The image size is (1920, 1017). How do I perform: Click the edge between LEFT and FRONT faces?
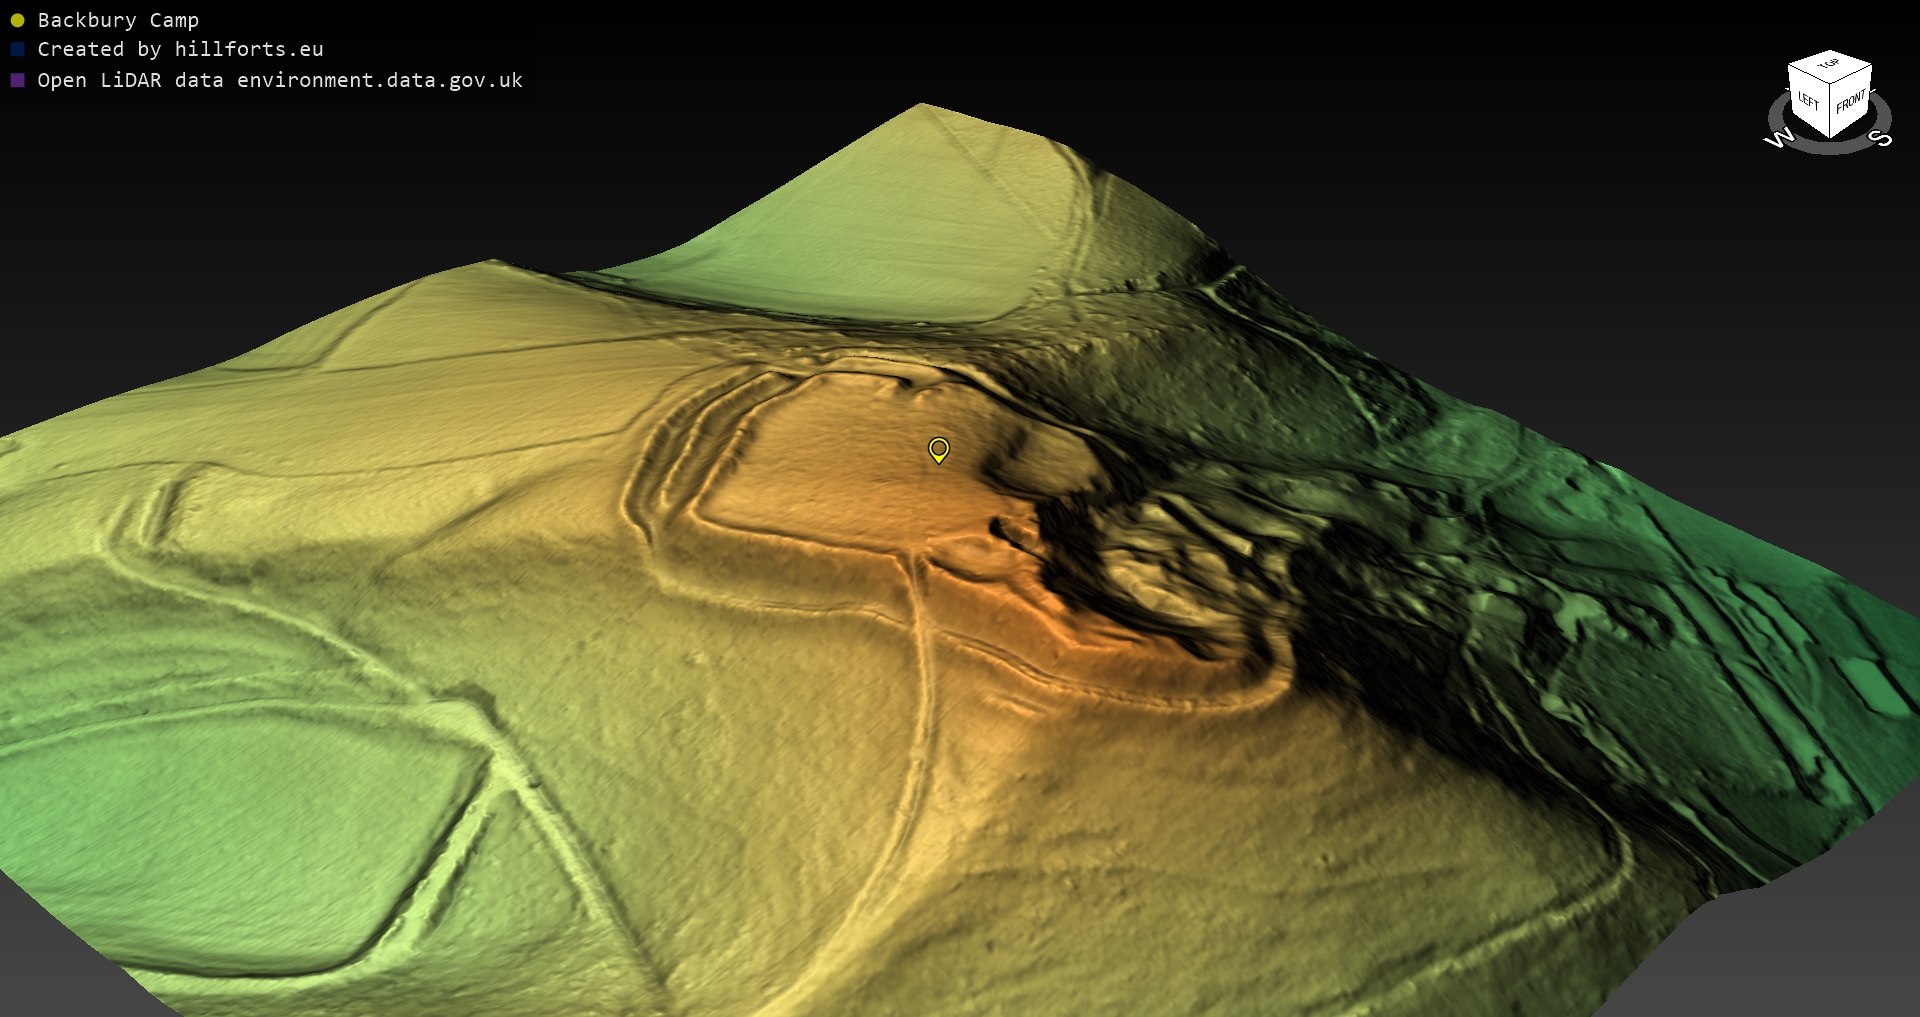coord(1830,112)
